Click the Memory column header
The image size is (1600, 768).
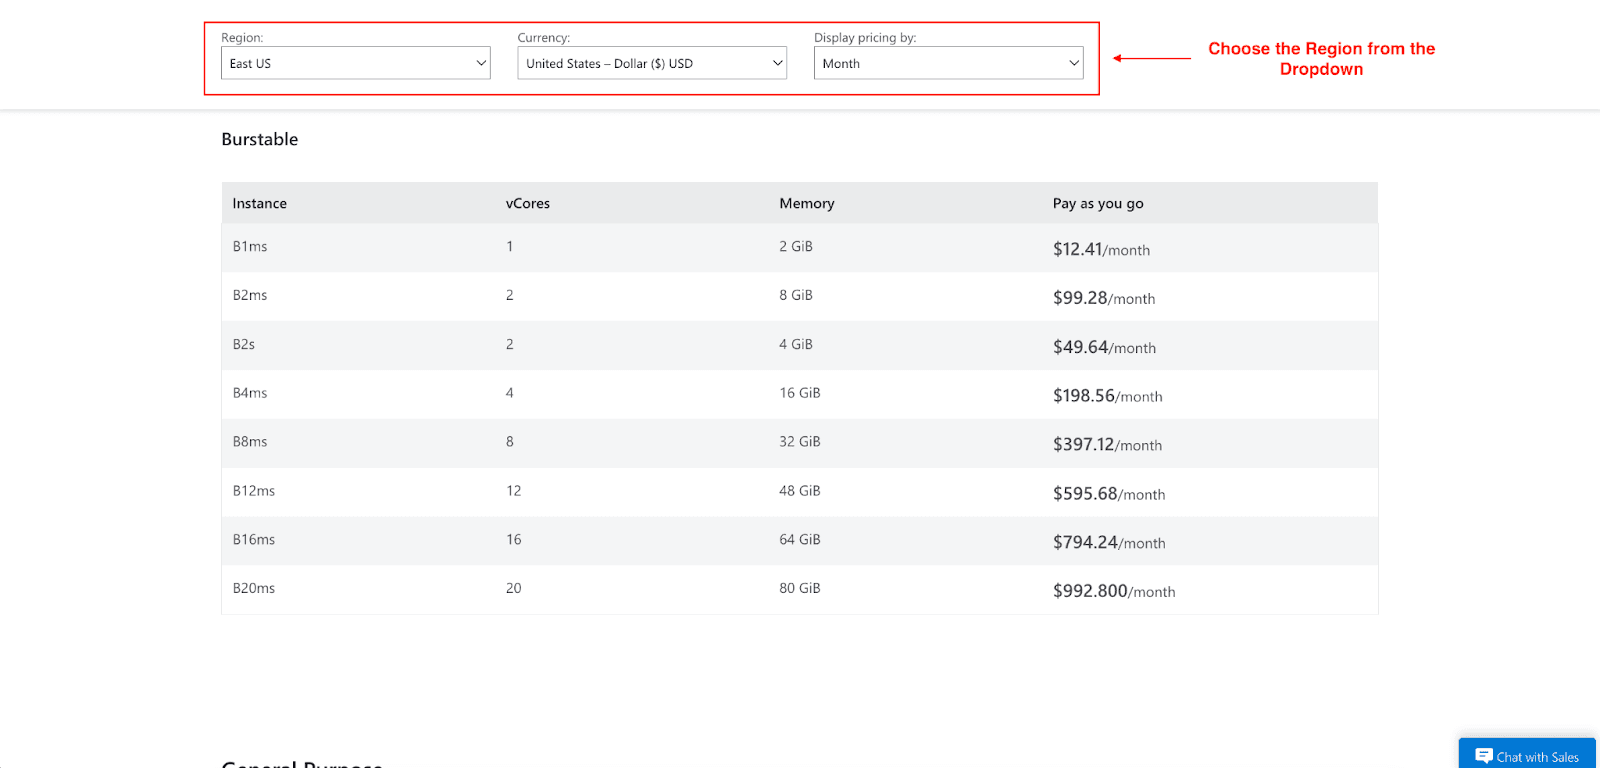[x=807, y=203]
